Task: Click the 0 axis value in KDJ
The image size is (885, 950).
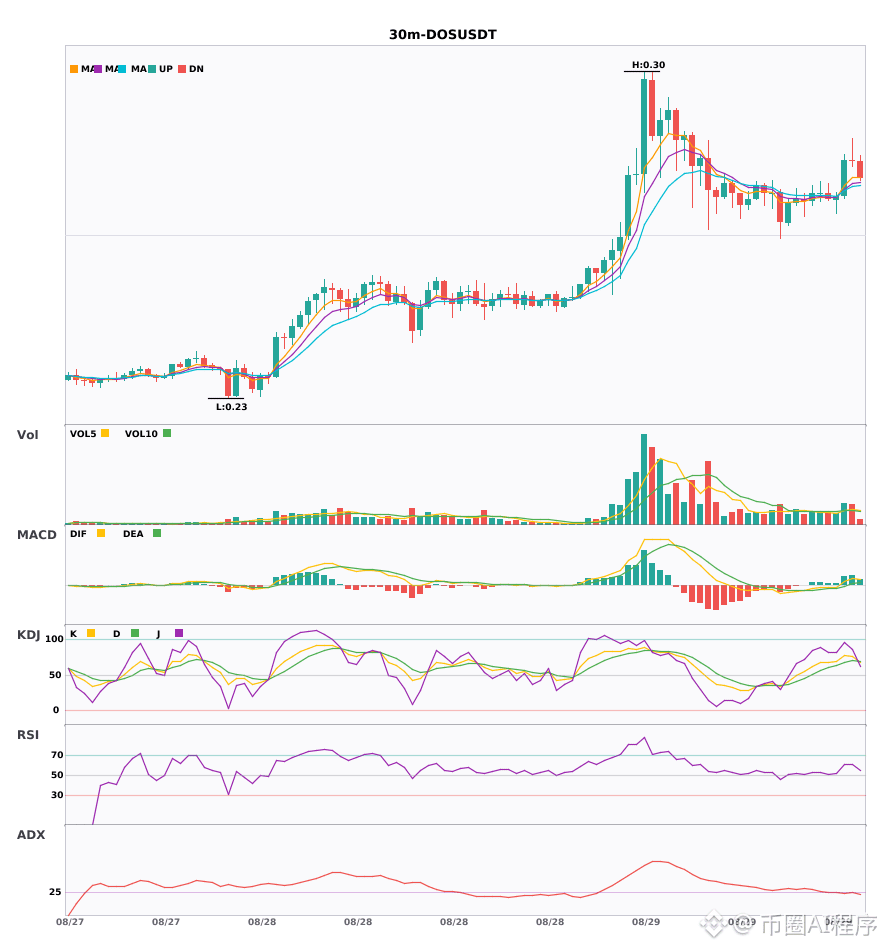Action: (x=56, y=710)
